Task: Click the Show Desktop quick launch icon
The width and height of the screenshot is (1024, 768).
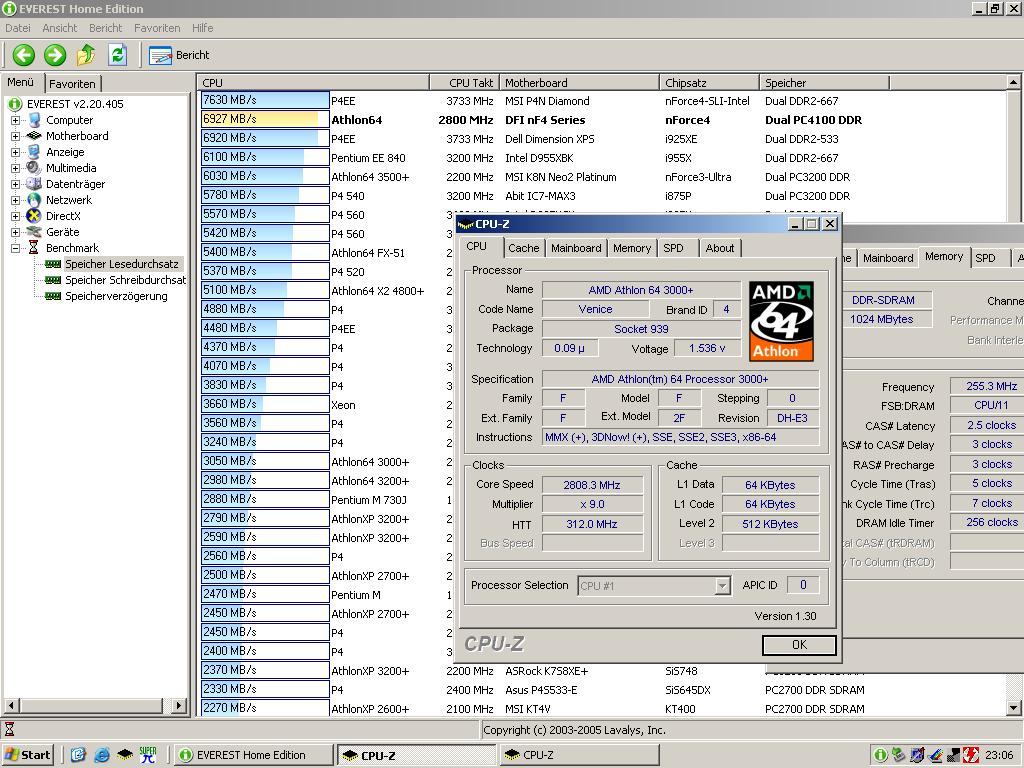Action: 78,755
